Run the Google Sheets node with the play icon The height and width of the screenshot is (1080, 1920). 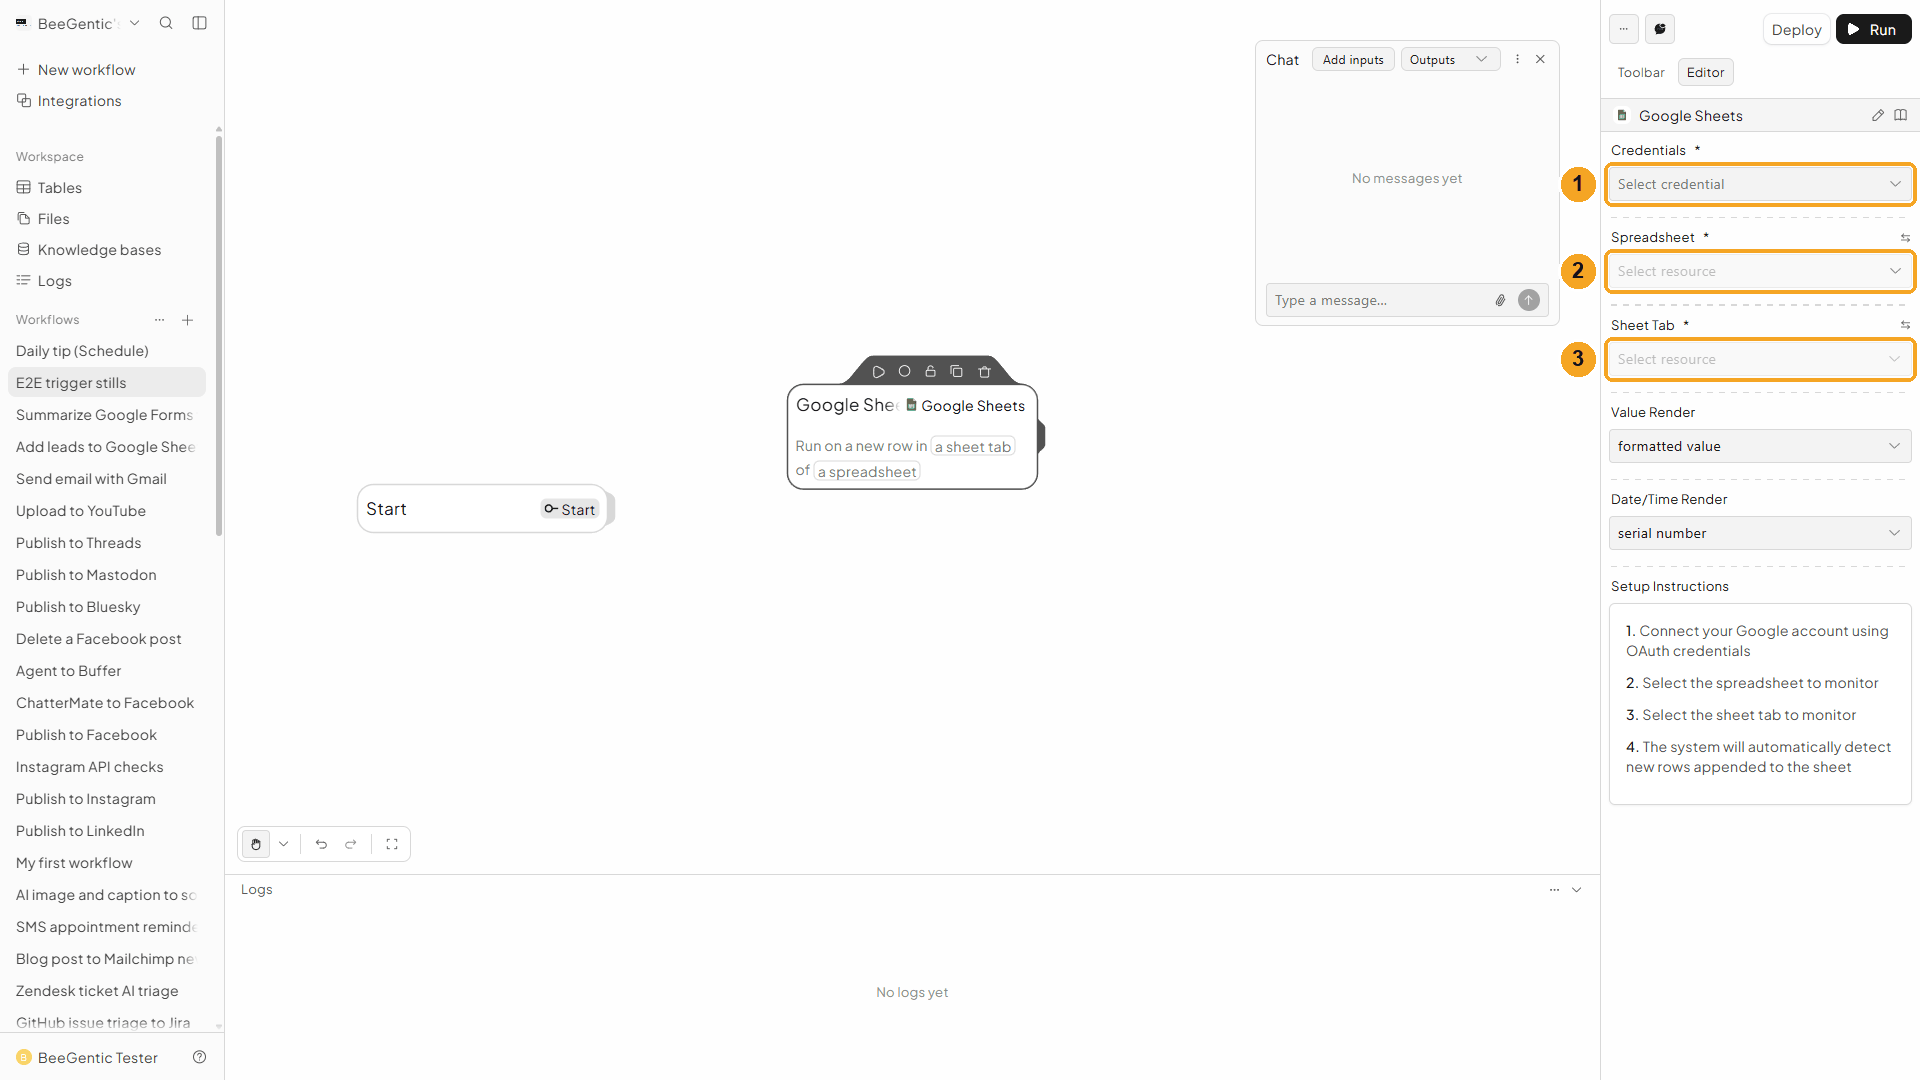click(878, 372)
